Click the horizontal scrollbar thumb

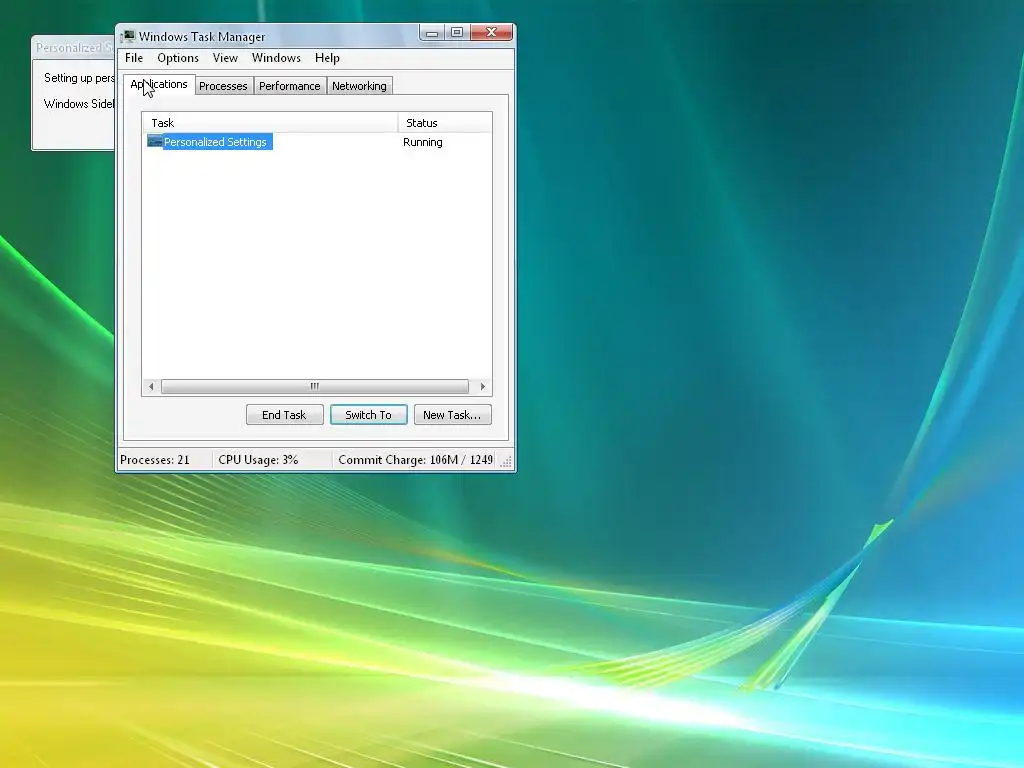[315, 387]
